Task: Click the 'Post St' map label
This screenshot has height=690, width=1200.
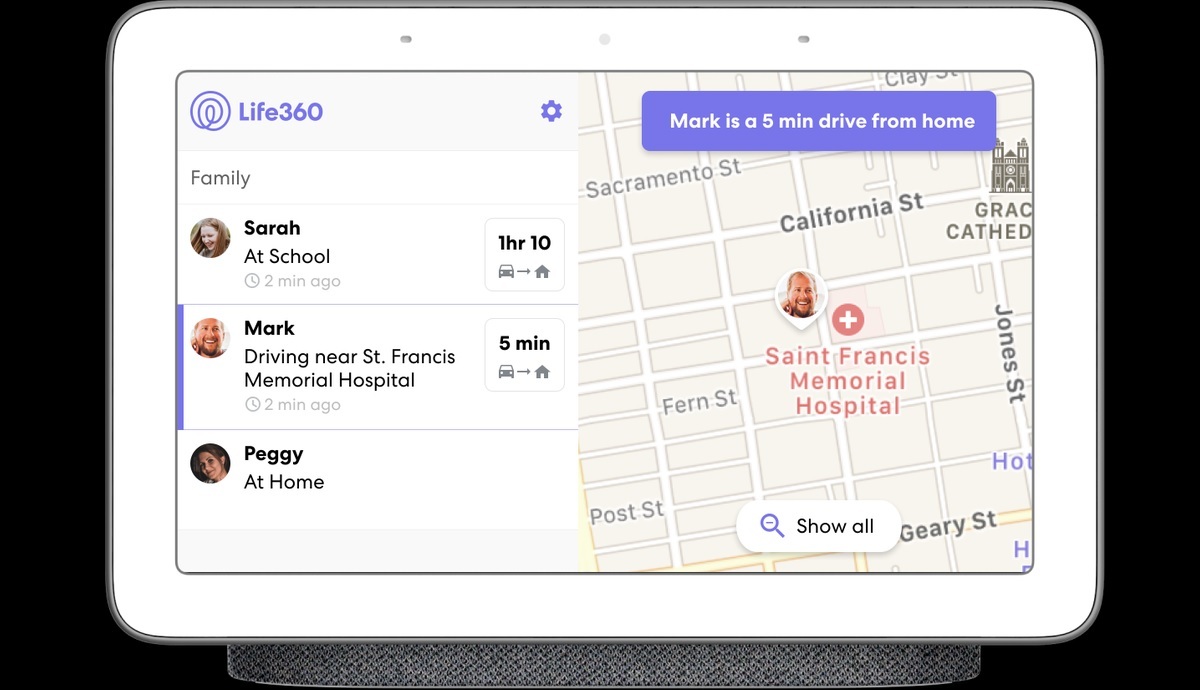Action: (x=627, y=514)
